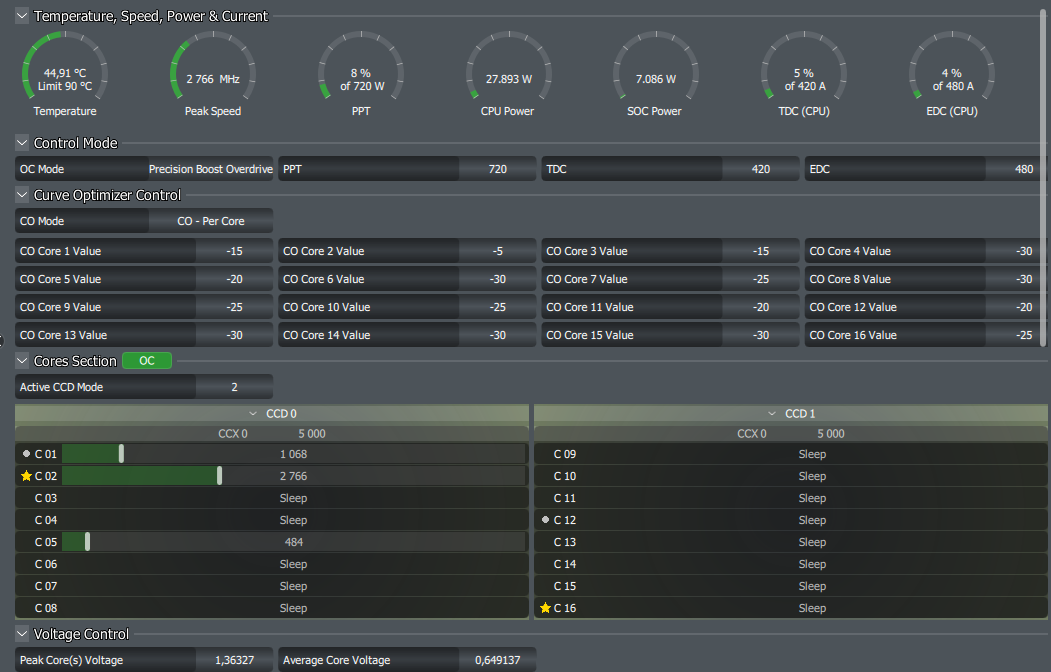
Task: Select the sleeping core row C 08
Action: tap(271, 608)
